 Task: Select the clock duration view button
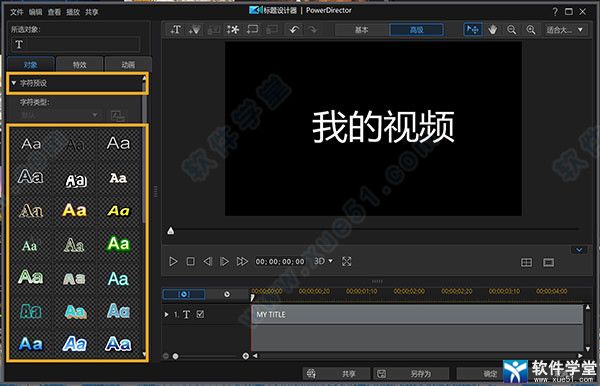click(227, 294)
